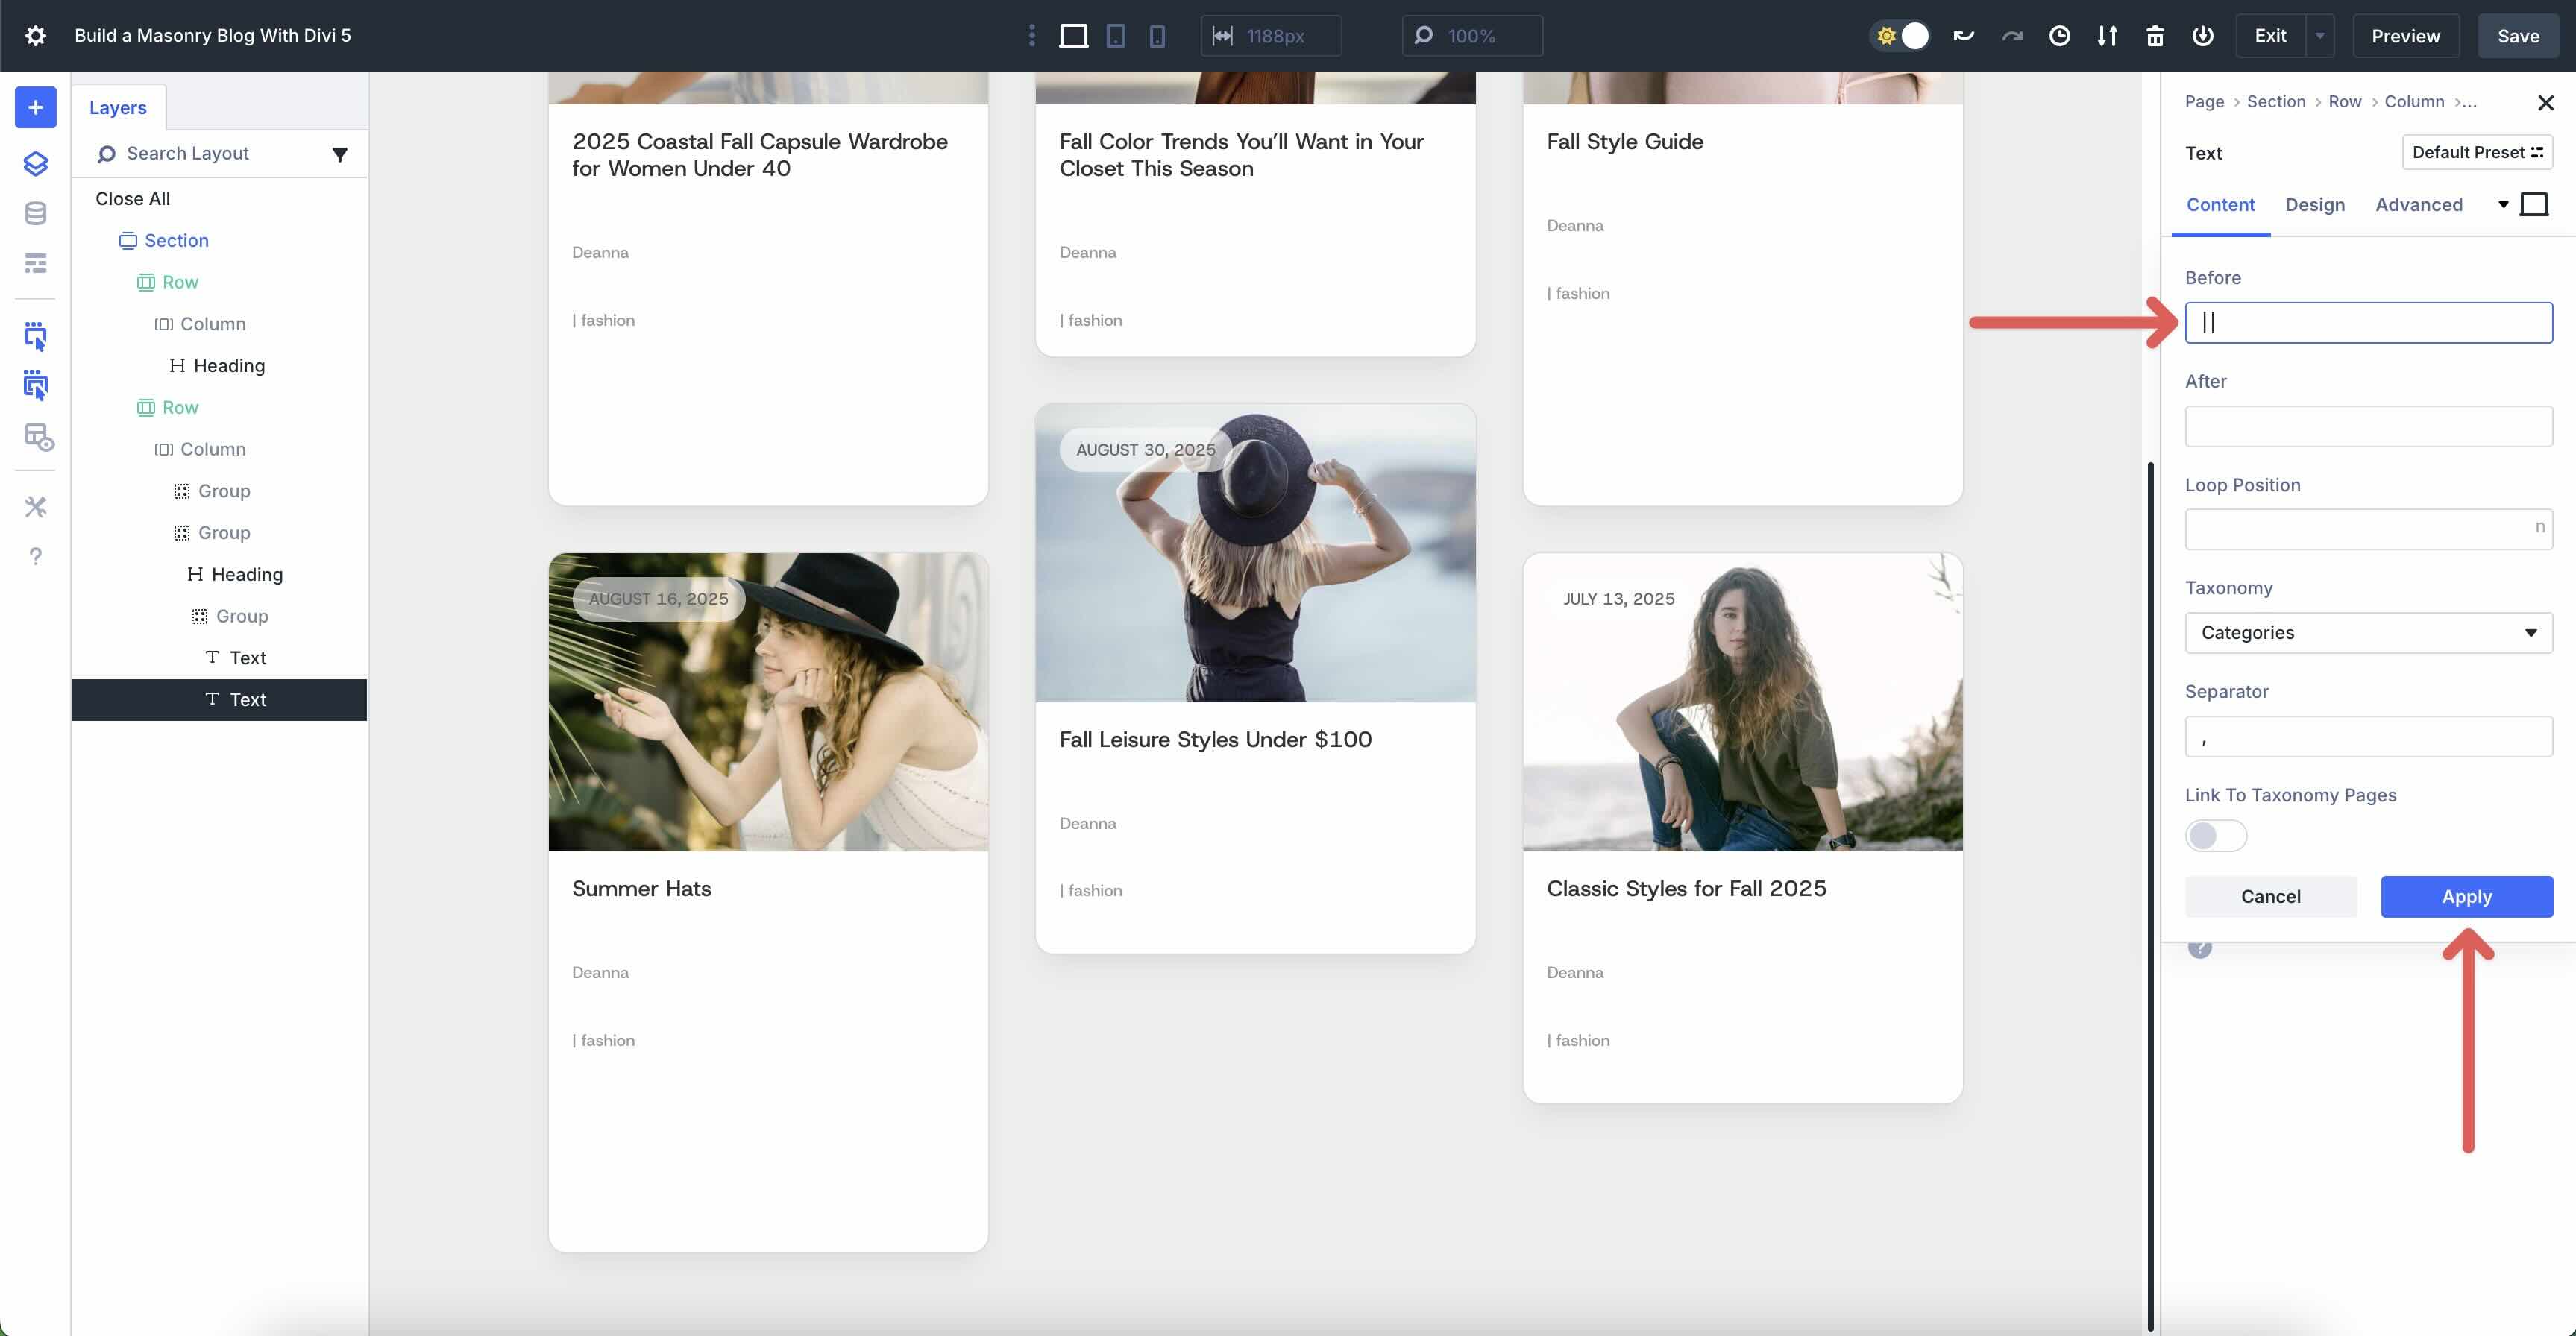2576x1336 pixels.
Task: Open the Layers panel icon in left sidebar
Action: click(35, 163)
